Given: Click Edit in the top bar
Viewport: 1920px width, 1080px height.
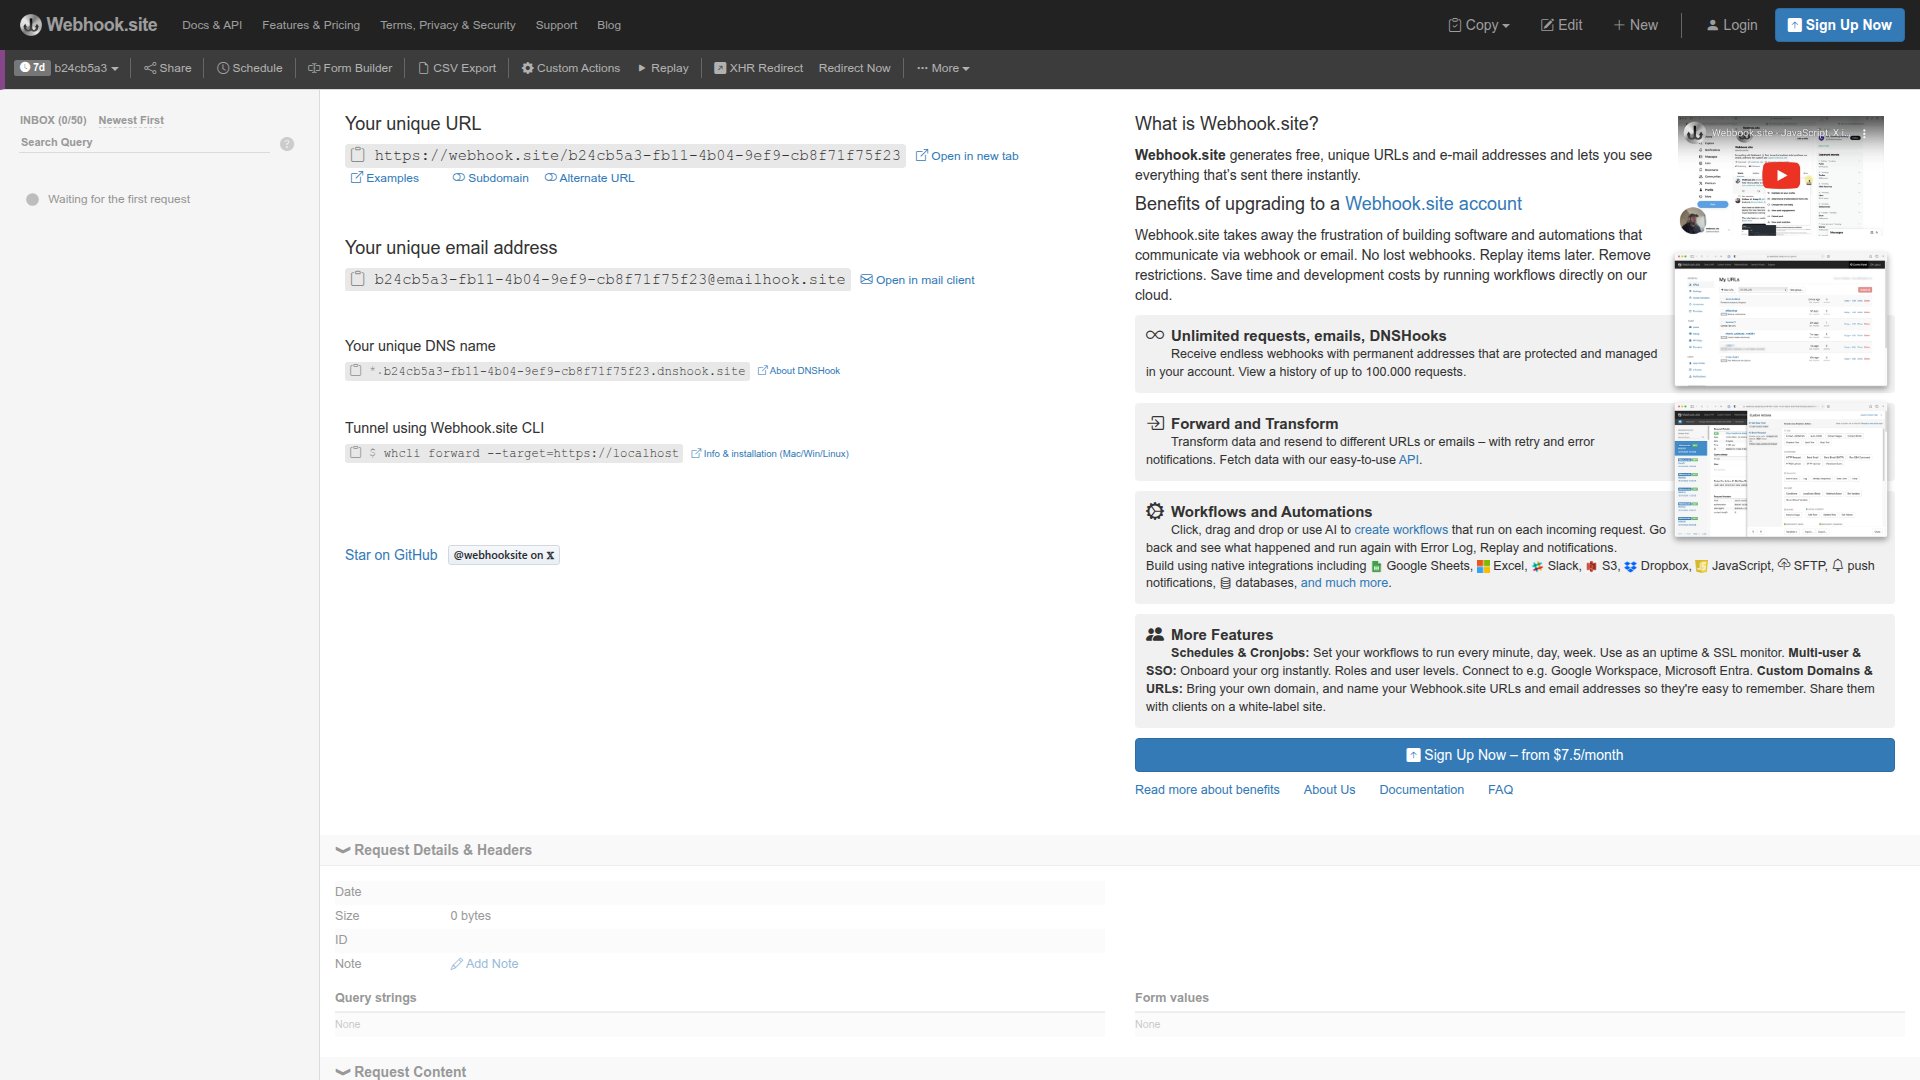Looking at the screenshot, I should [x=1561, y=25].
